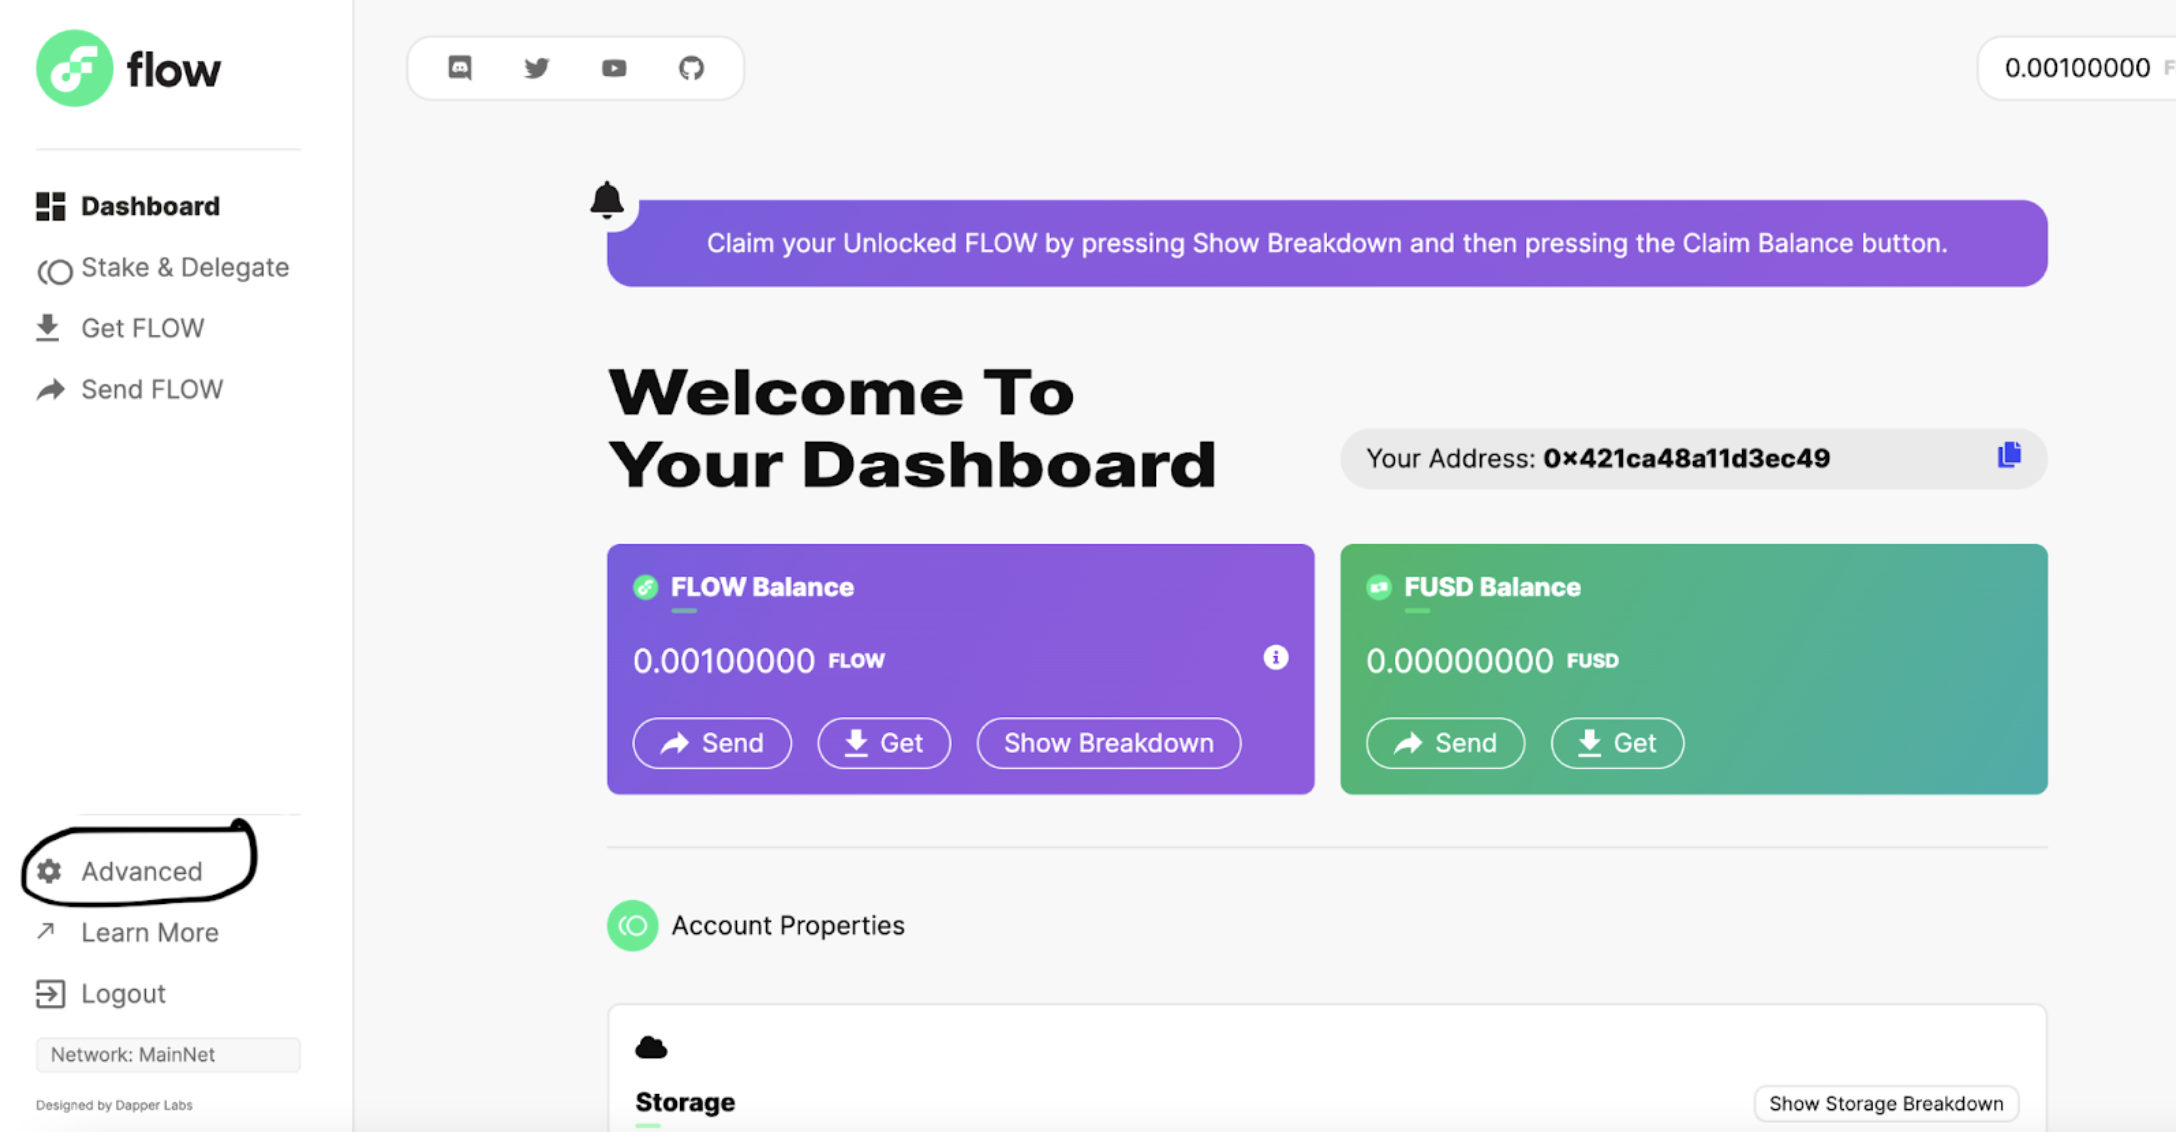Image resolution: width=2176 pixels, height=1132 pixels.
Task: Click the Storage cloud icon
Action: coord(651,1047)
